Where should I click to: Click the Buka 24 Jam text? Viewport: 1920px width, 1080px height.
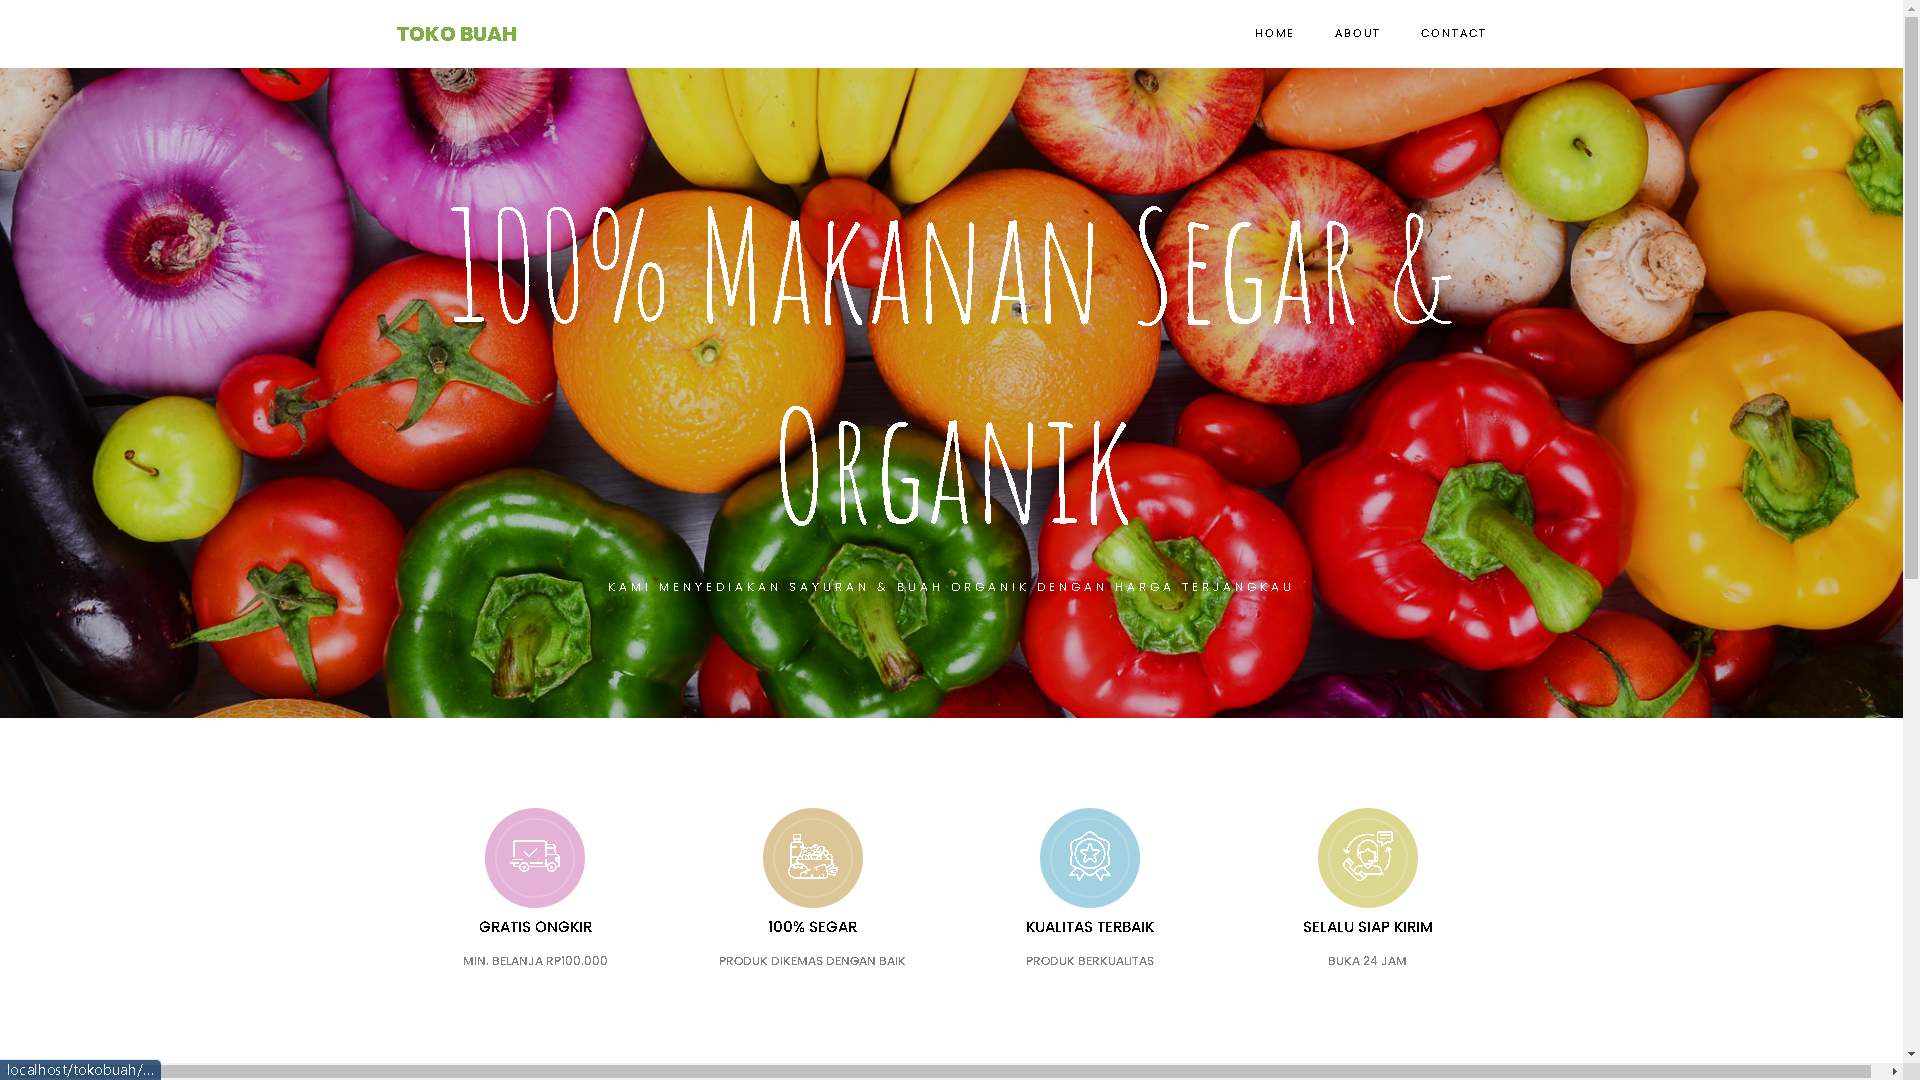tap(1368, 961)
